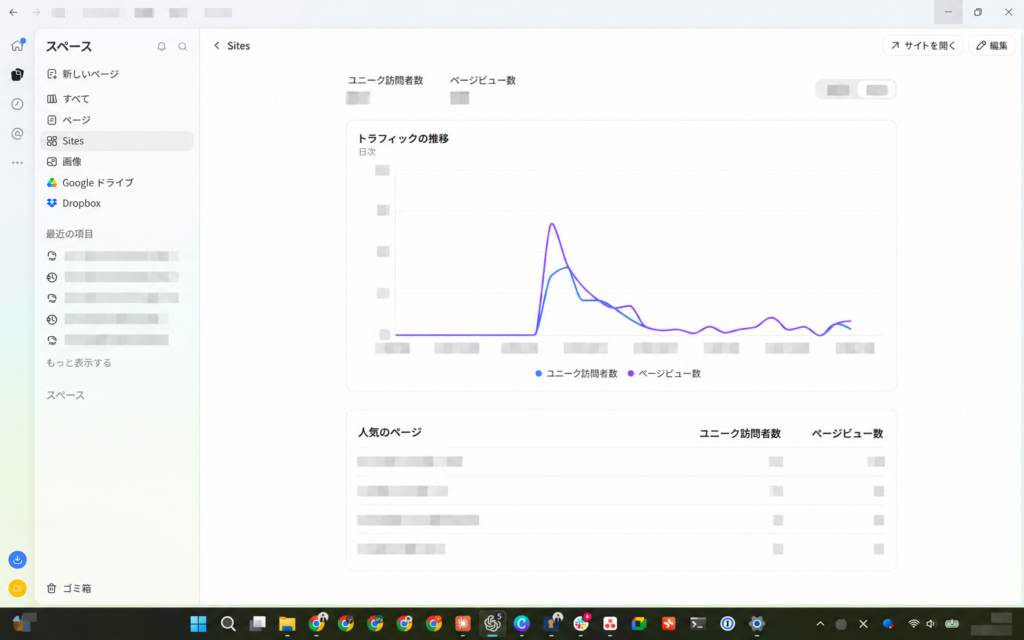The image size is (1024, 640).
Task: Open the Windows Start button
Action: click(199, 624)
